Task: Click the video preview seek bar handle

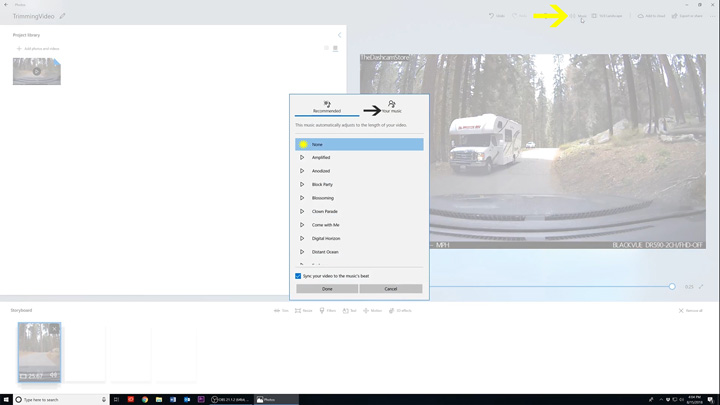Action: pyautogui.click(x=672, y=287)
